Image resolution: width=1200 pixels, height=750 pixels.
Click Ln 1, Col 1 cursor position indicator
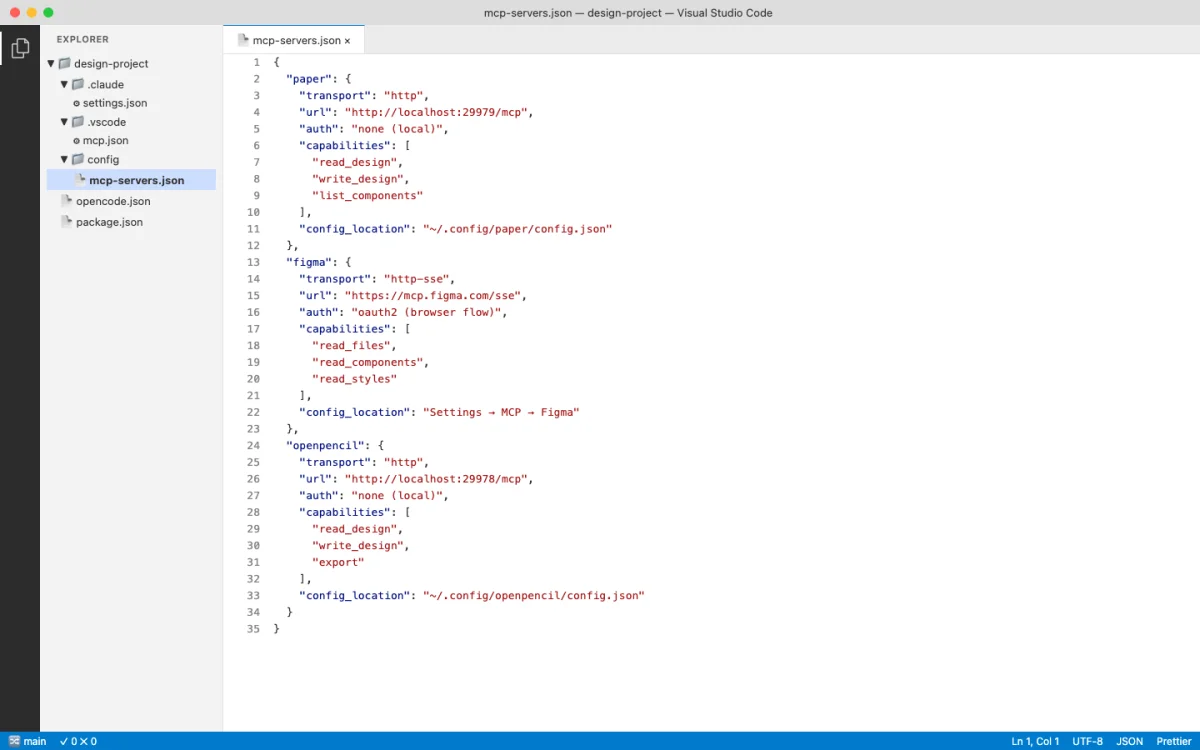1035,741
